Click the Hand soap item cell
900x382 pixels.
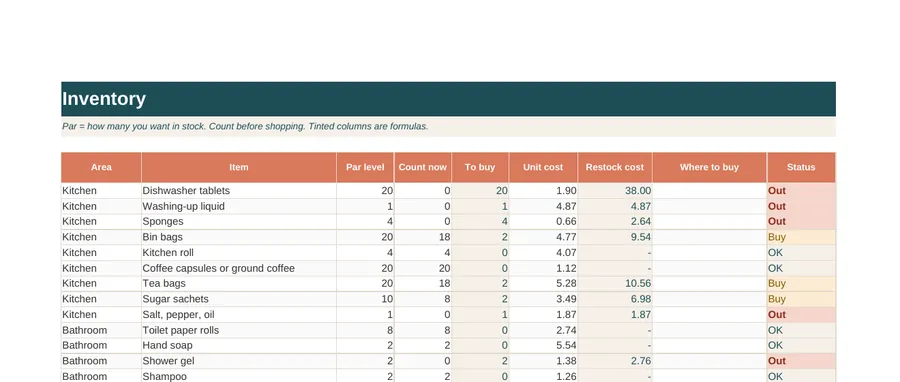pos(239,345)
